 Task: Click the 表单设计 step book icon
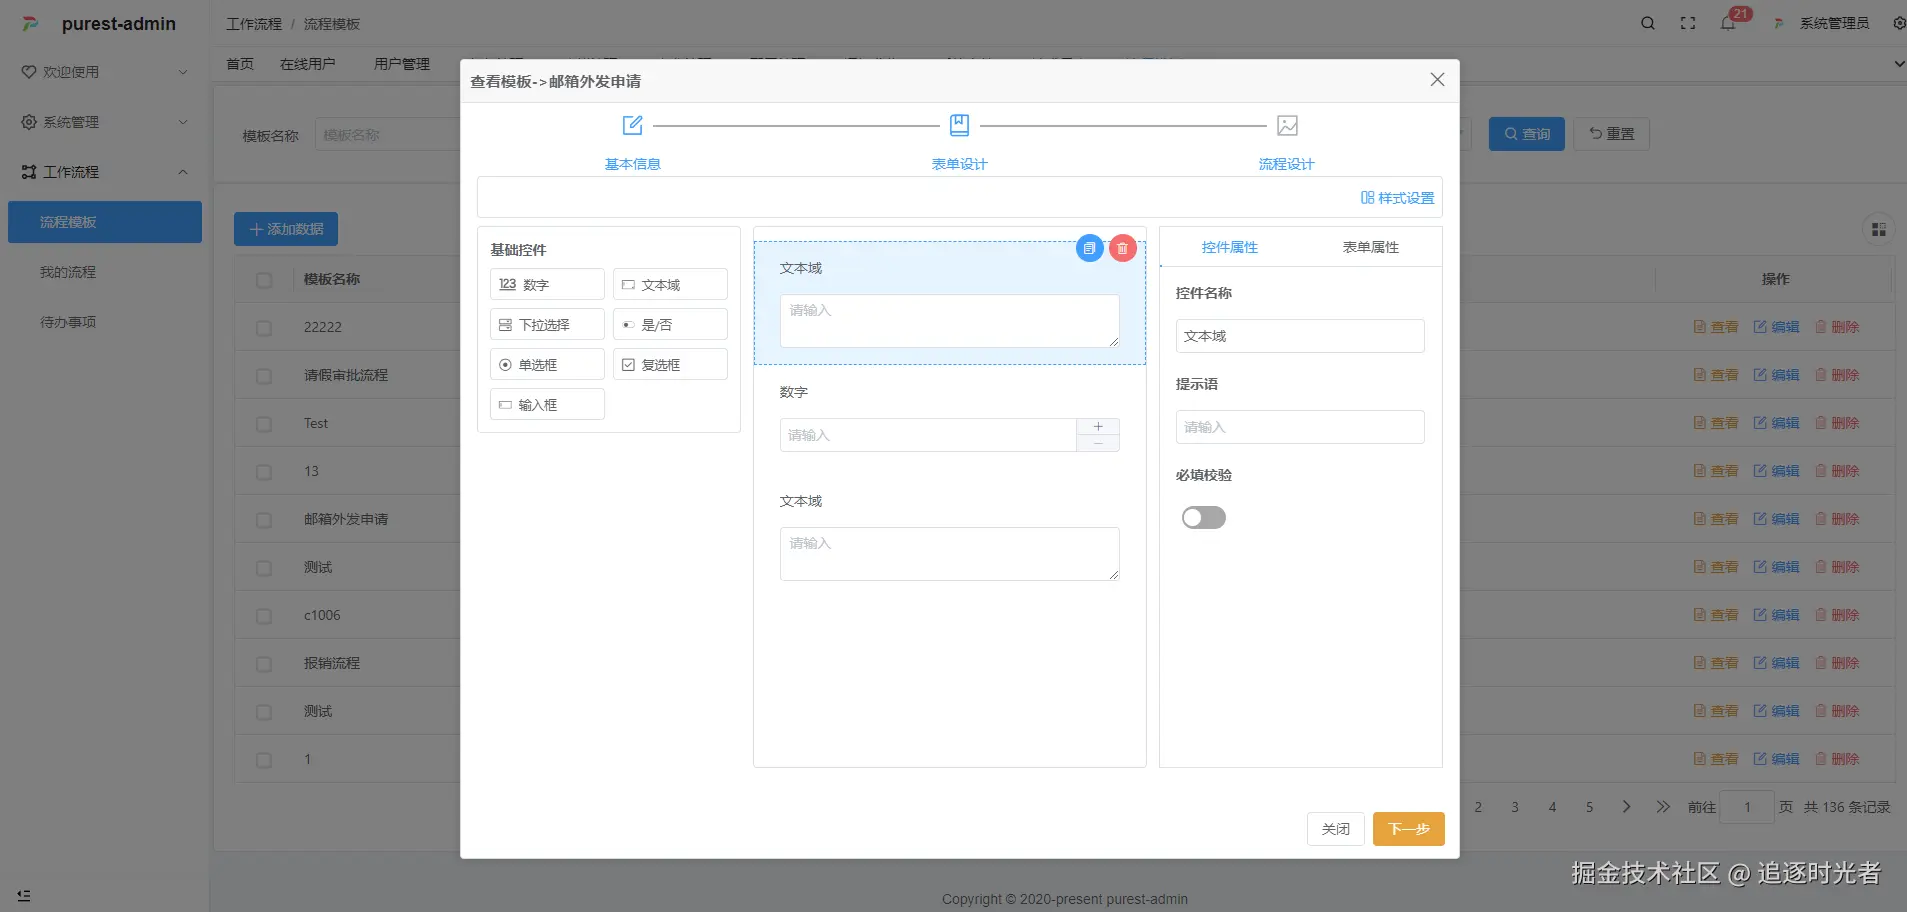tap(959, 125)
